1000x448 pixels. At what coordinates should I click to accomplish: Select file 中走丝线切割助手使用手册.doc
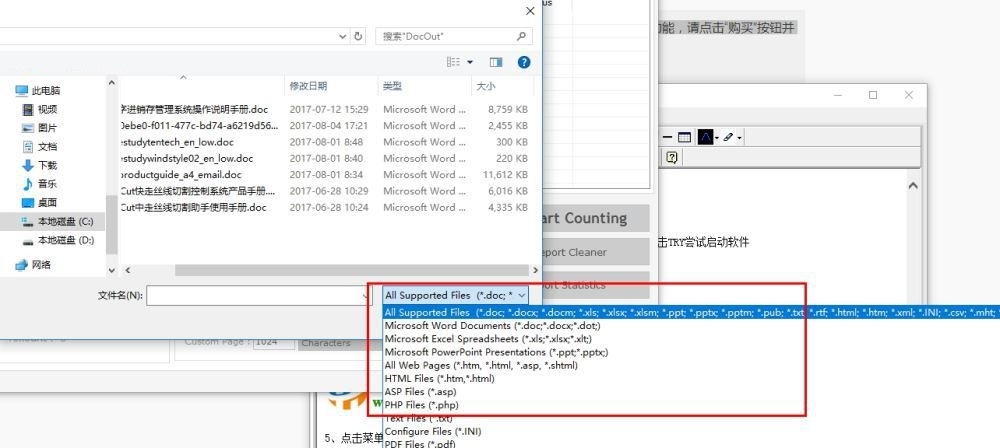click(x=193, y=207)
